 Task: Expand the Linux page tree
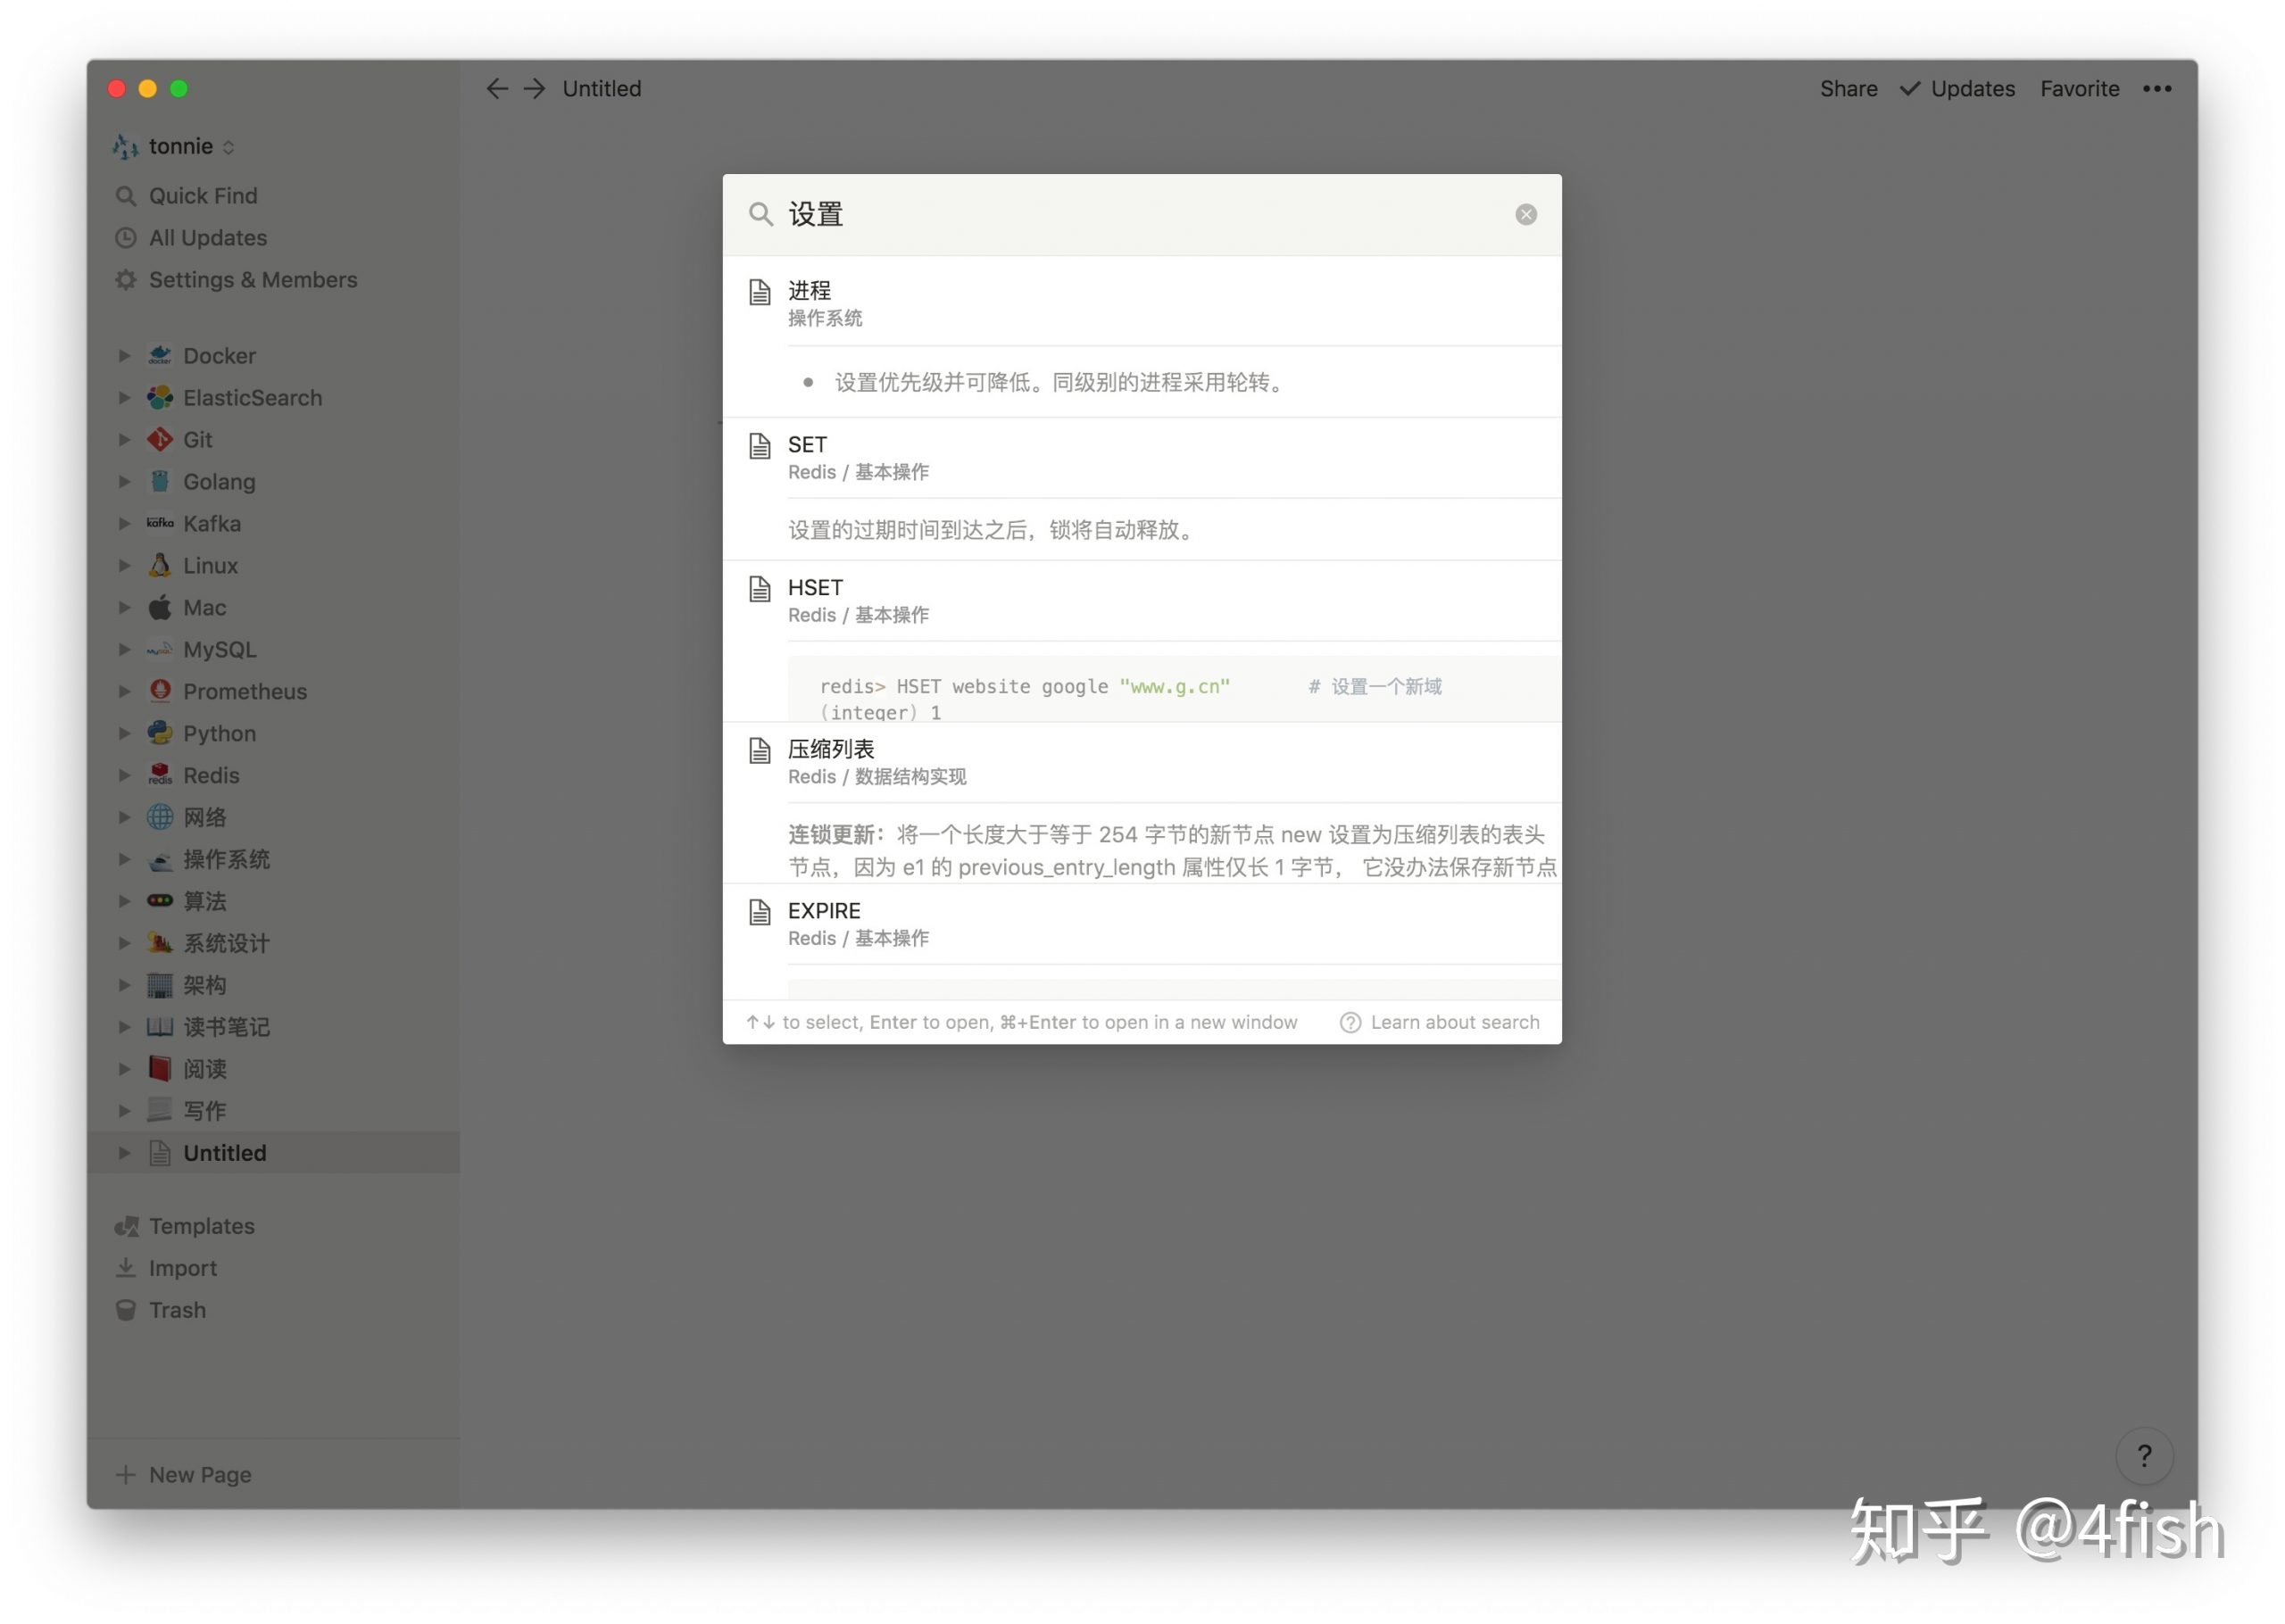pos(124,566)
